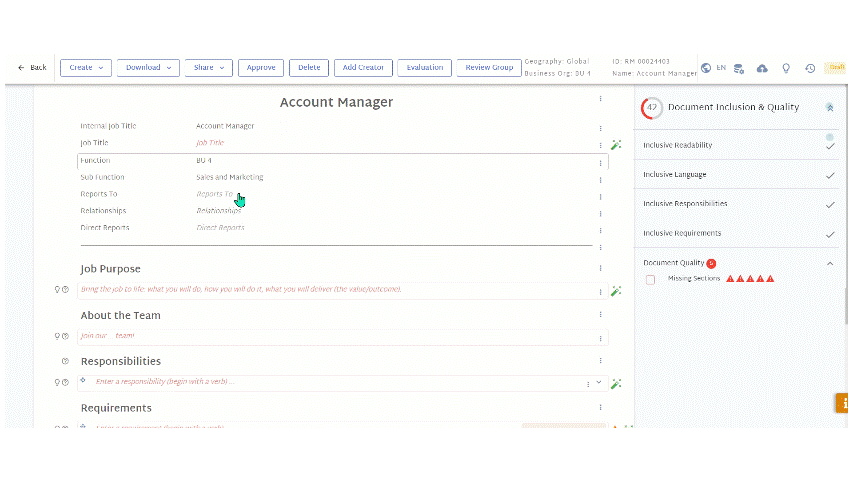Open the options menu for Job Title row
Image resolution: width=853 pixels, height=480 pixels.
click(601, 146)
